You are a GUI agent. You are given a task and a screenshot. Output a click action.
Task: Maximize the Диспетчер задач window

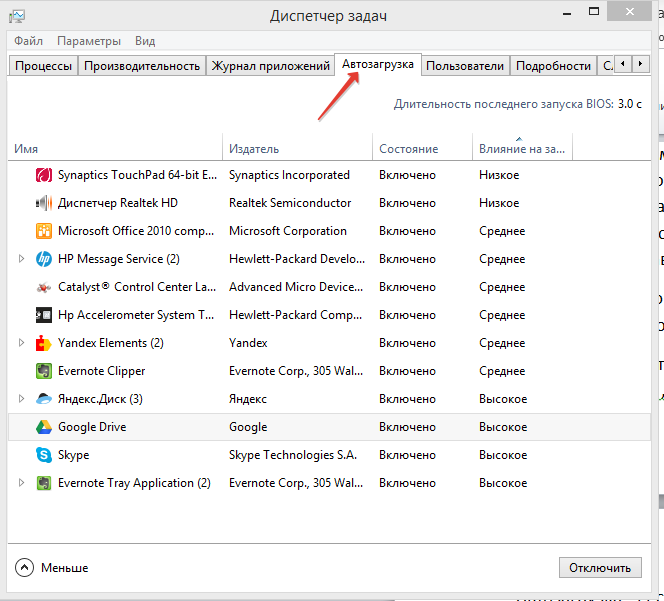[594, 12]
